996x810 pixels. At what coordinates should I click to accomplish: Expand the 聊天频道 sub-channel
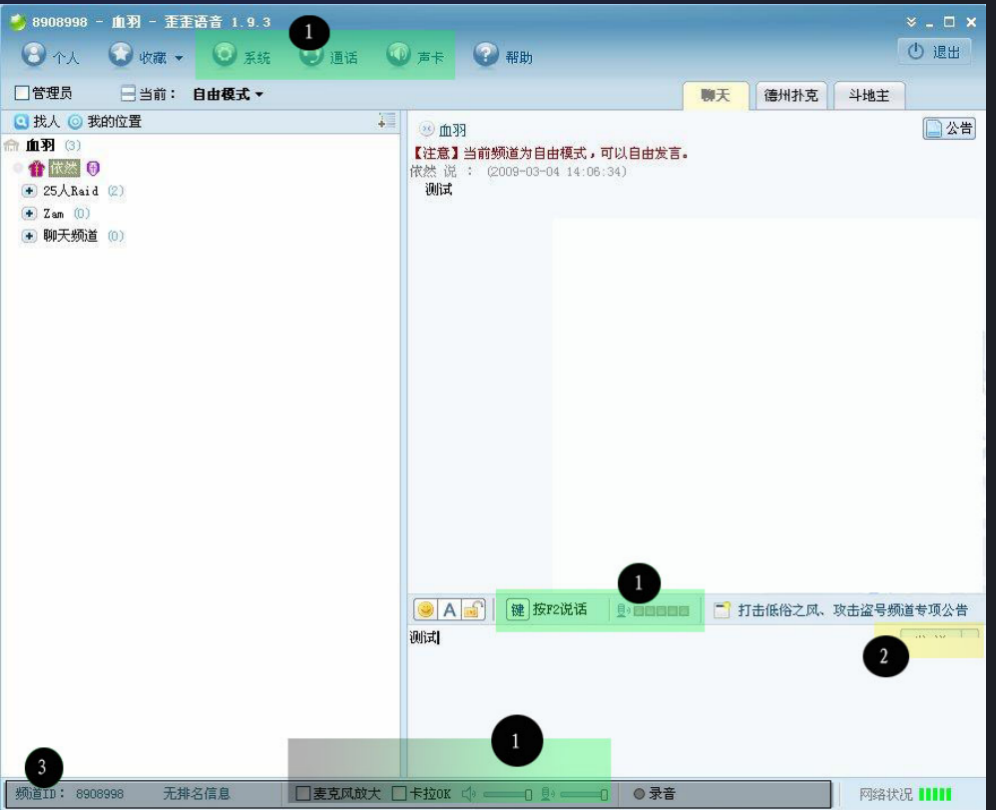tap(29, 236)
